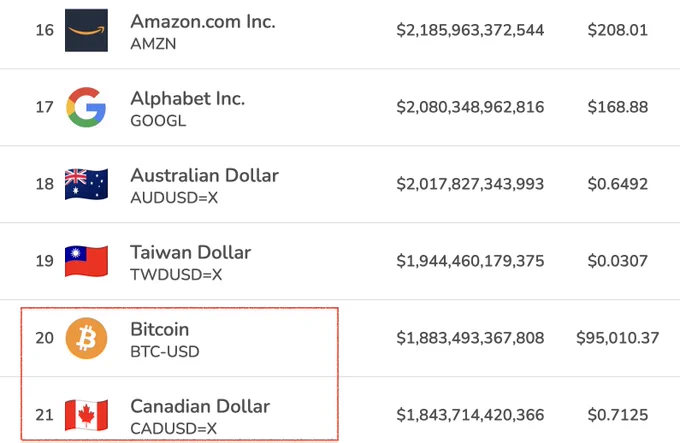Click Bitcoin price $95,010.37

[618, 338]
